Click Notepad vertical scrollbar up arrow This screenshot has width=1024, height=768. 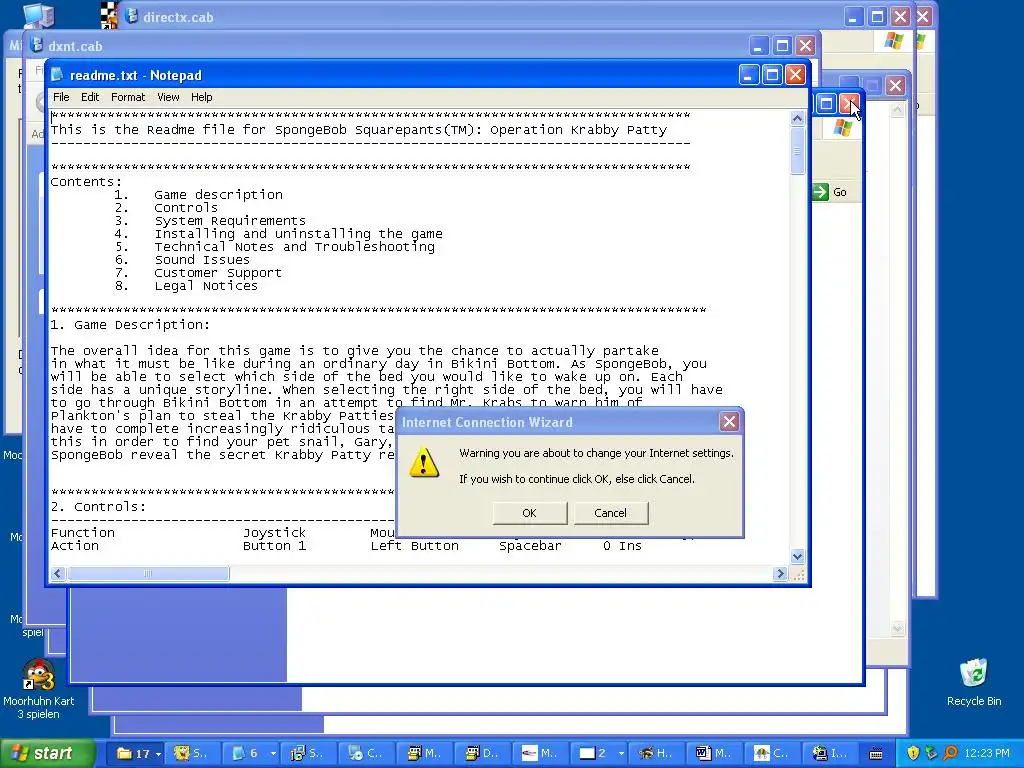[797, 118]
